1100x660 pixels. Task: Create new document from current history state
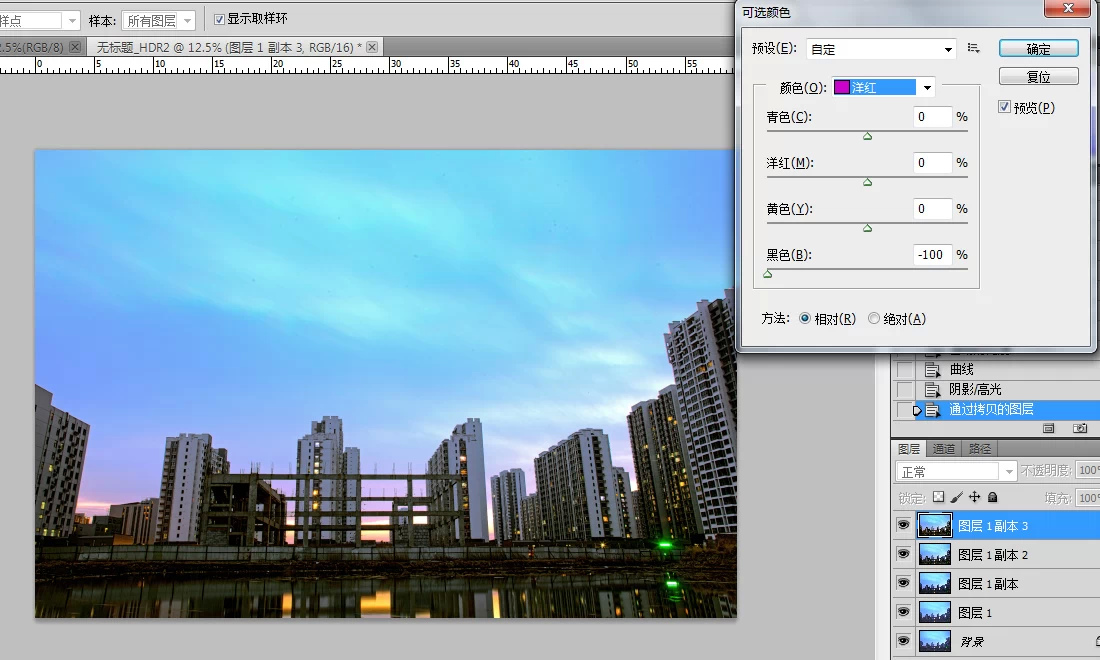1048,428
